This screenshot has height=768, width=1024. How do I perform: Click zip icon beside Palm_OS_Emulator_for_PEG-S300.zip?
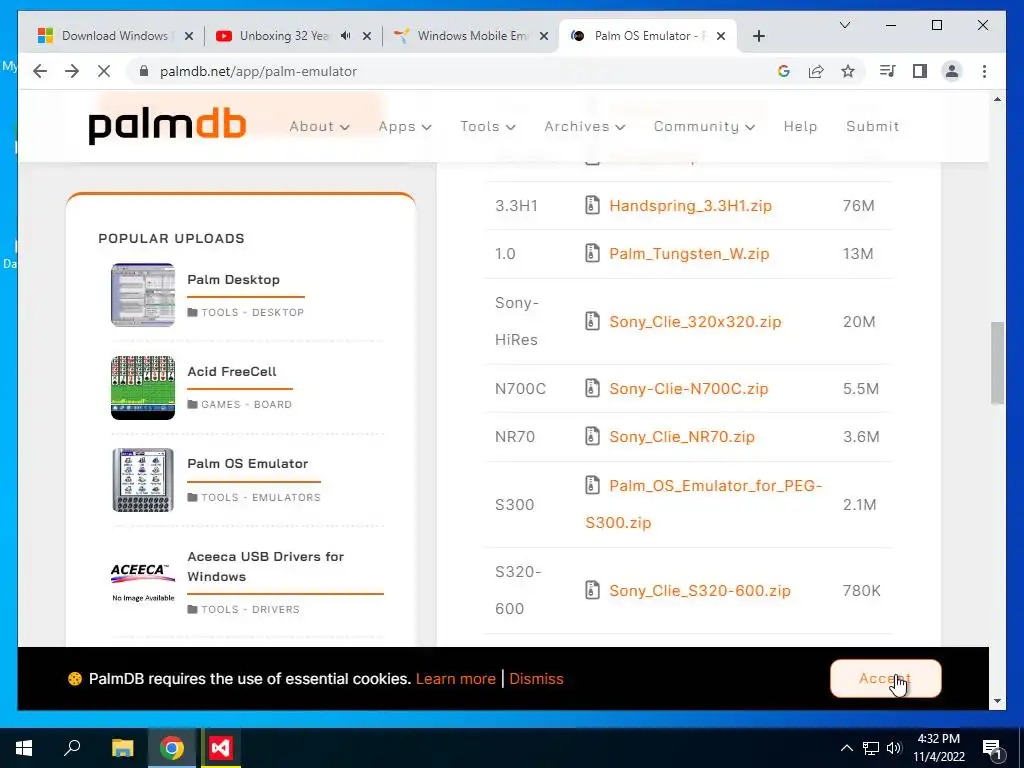[592, 485]
